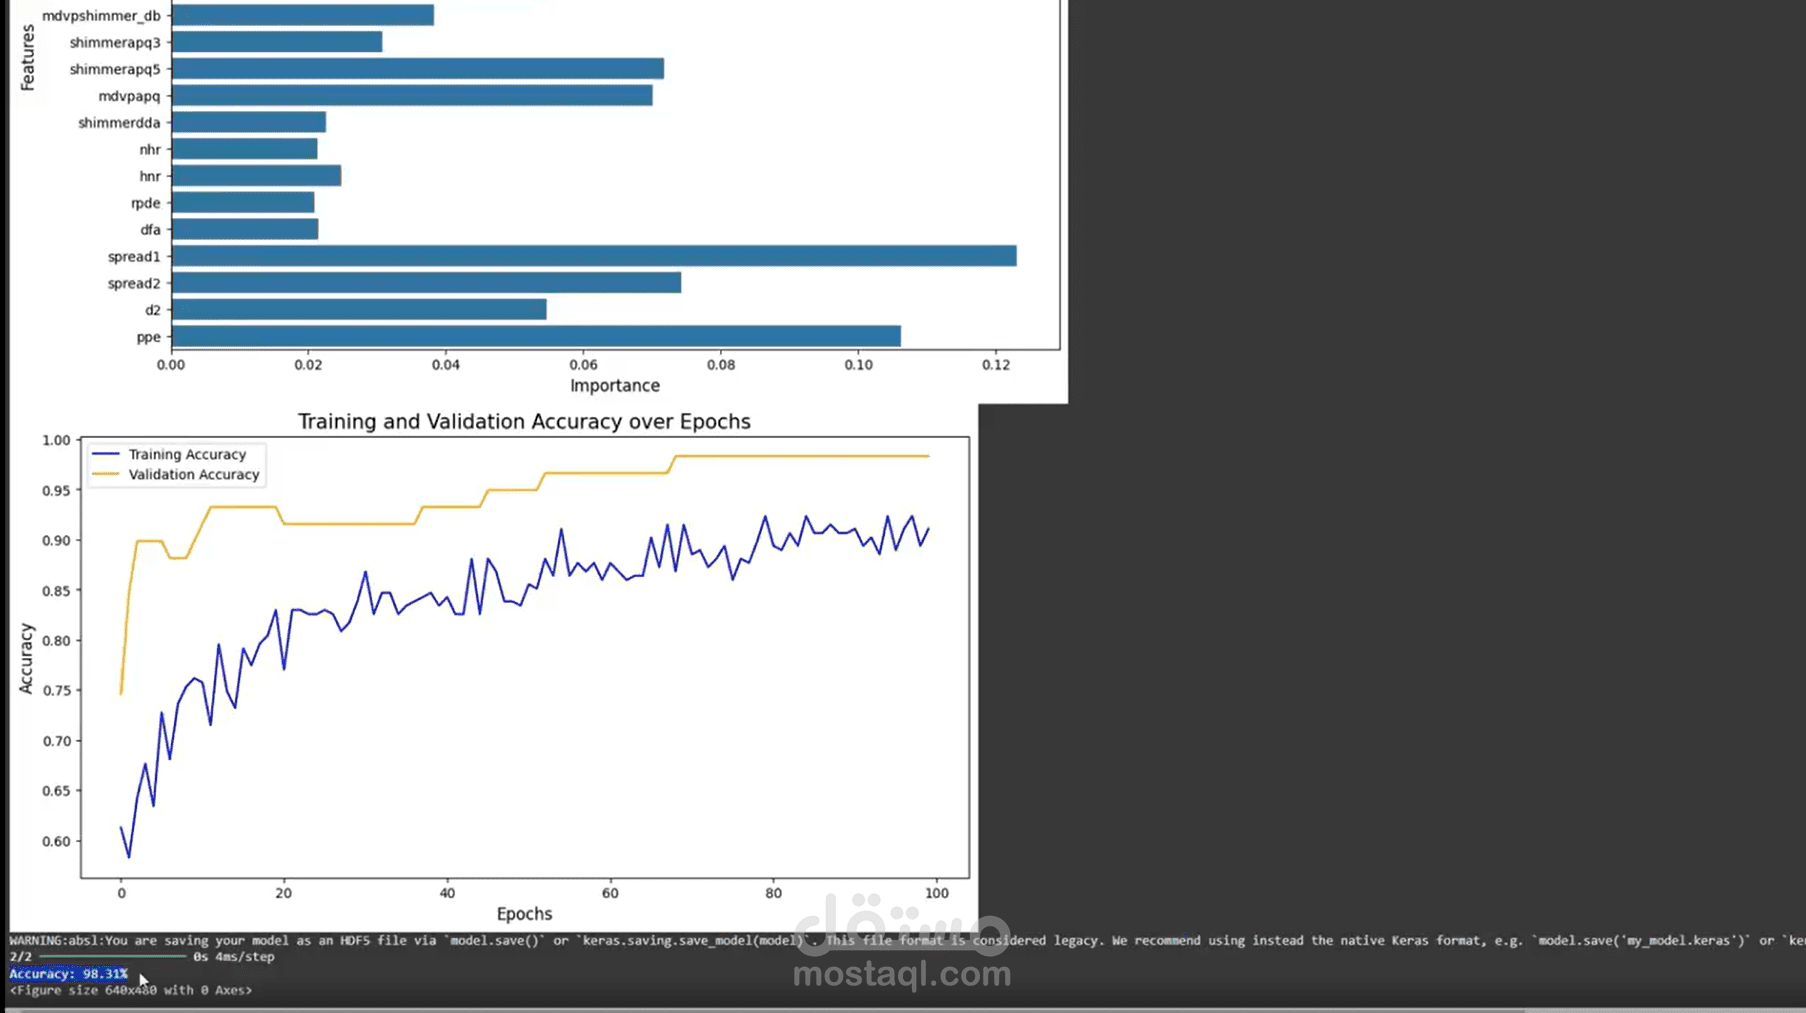Click the Training and Validation Accuracy title
Image resolution: width=1806 pixels, height=1013 pixels.
[x=524, y=421]
